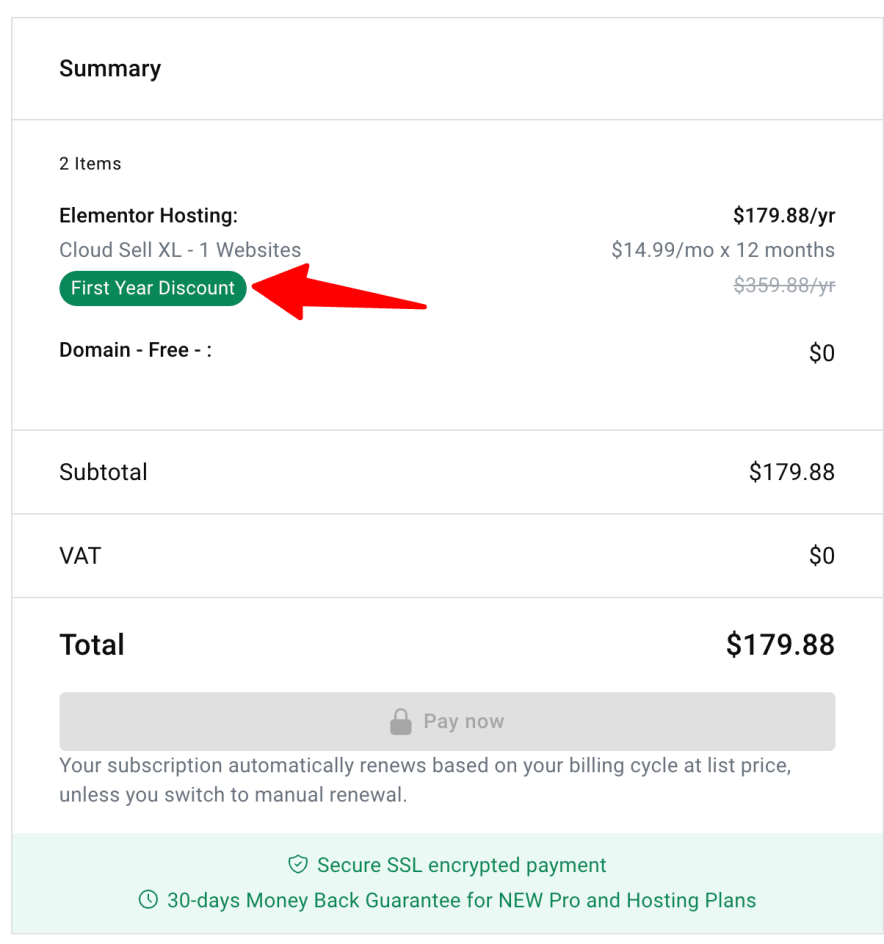The image size is (884, 944).
Task: Click the 2 Items label
Action: pyautogui.click(x=90, y=163)
